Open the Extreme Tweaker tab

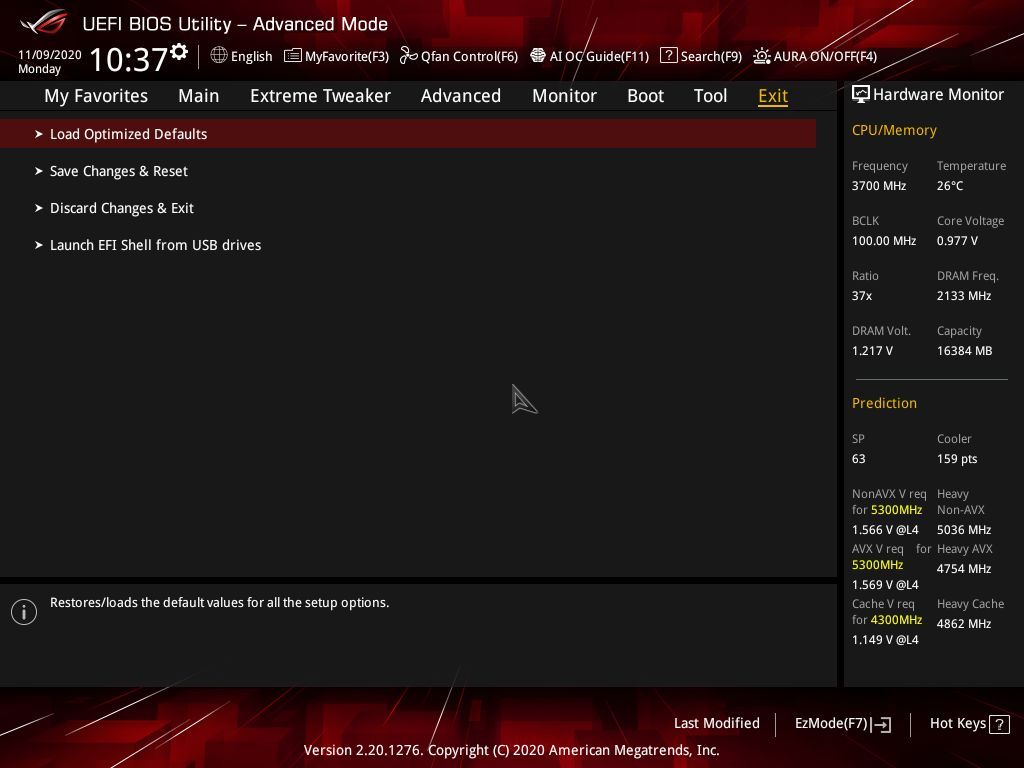tap(320, 96)
